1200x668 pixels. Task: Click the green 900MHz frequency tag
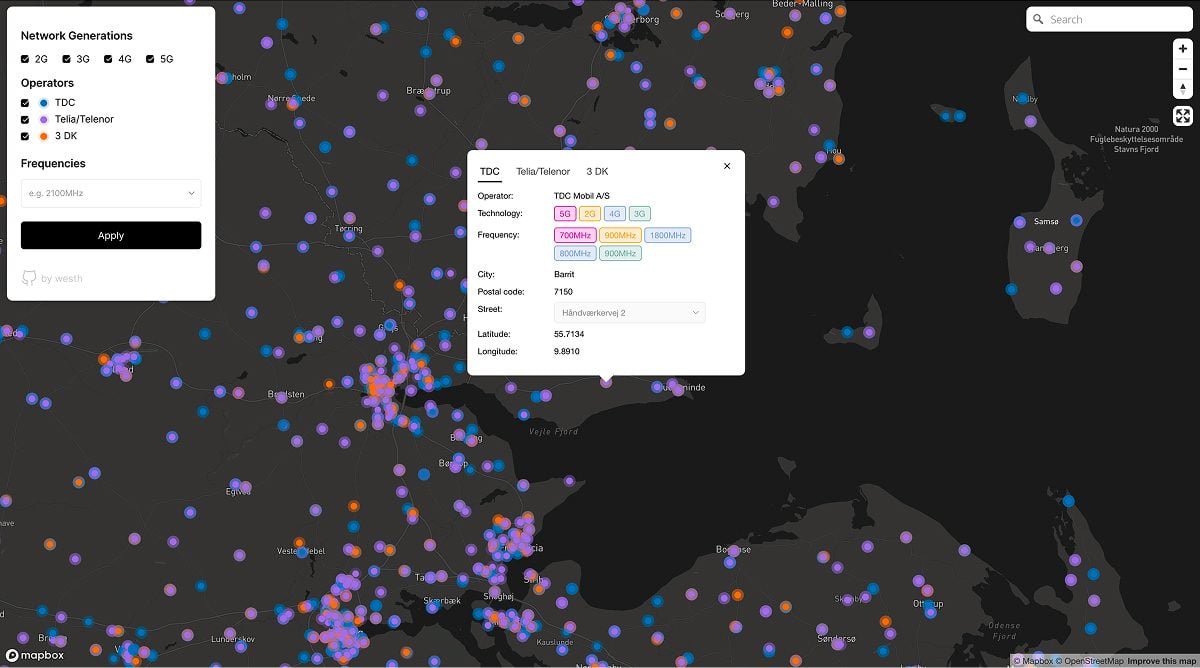pos(620,253)
